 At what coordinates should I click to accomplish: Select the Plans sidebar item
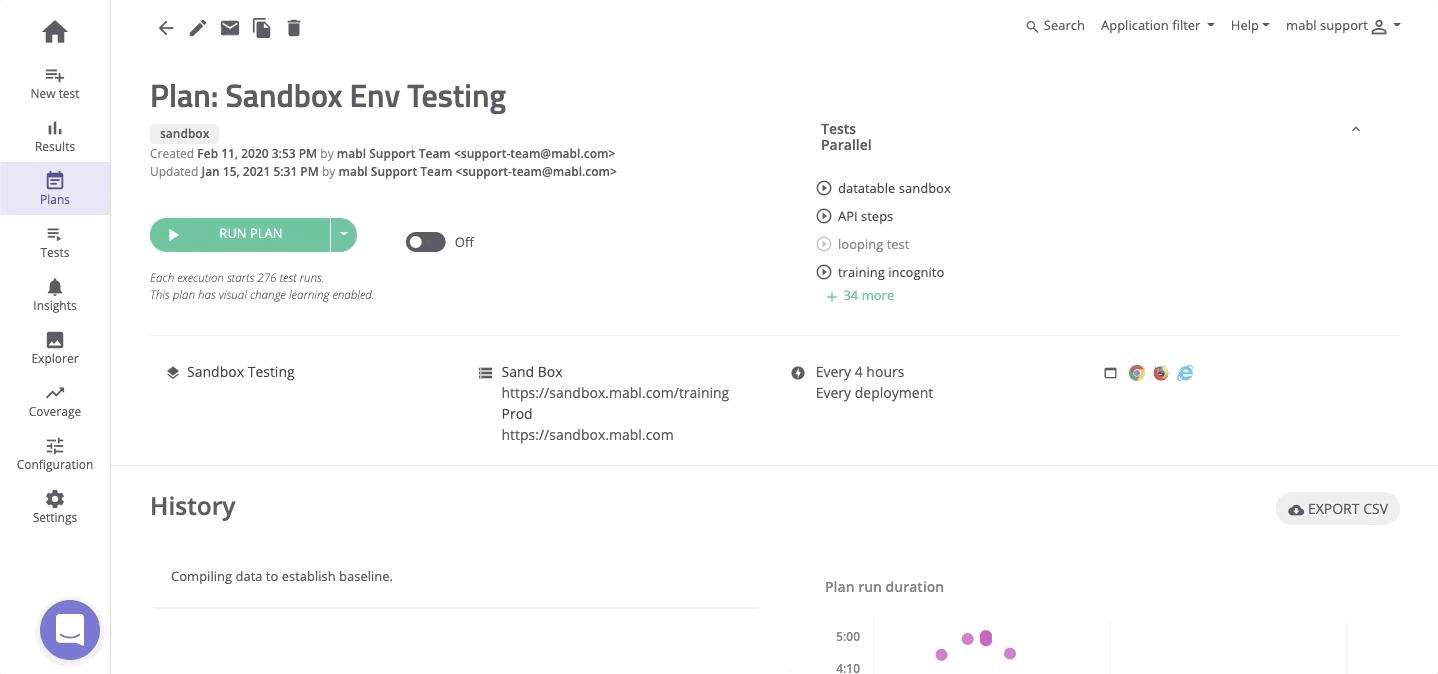(55, 189)
